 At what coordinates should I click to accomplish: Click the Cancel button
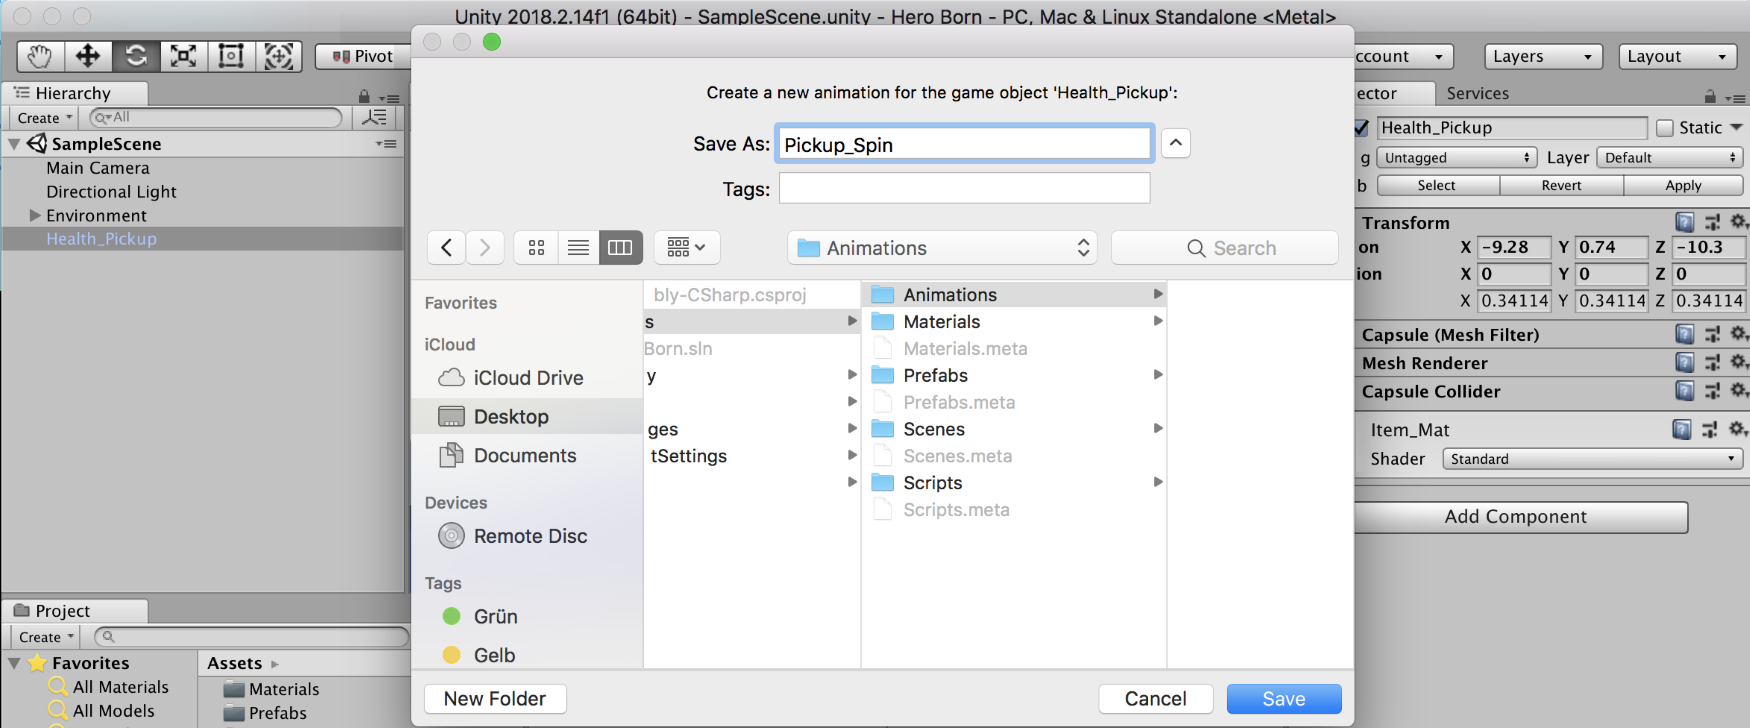tap(1156, 699)
